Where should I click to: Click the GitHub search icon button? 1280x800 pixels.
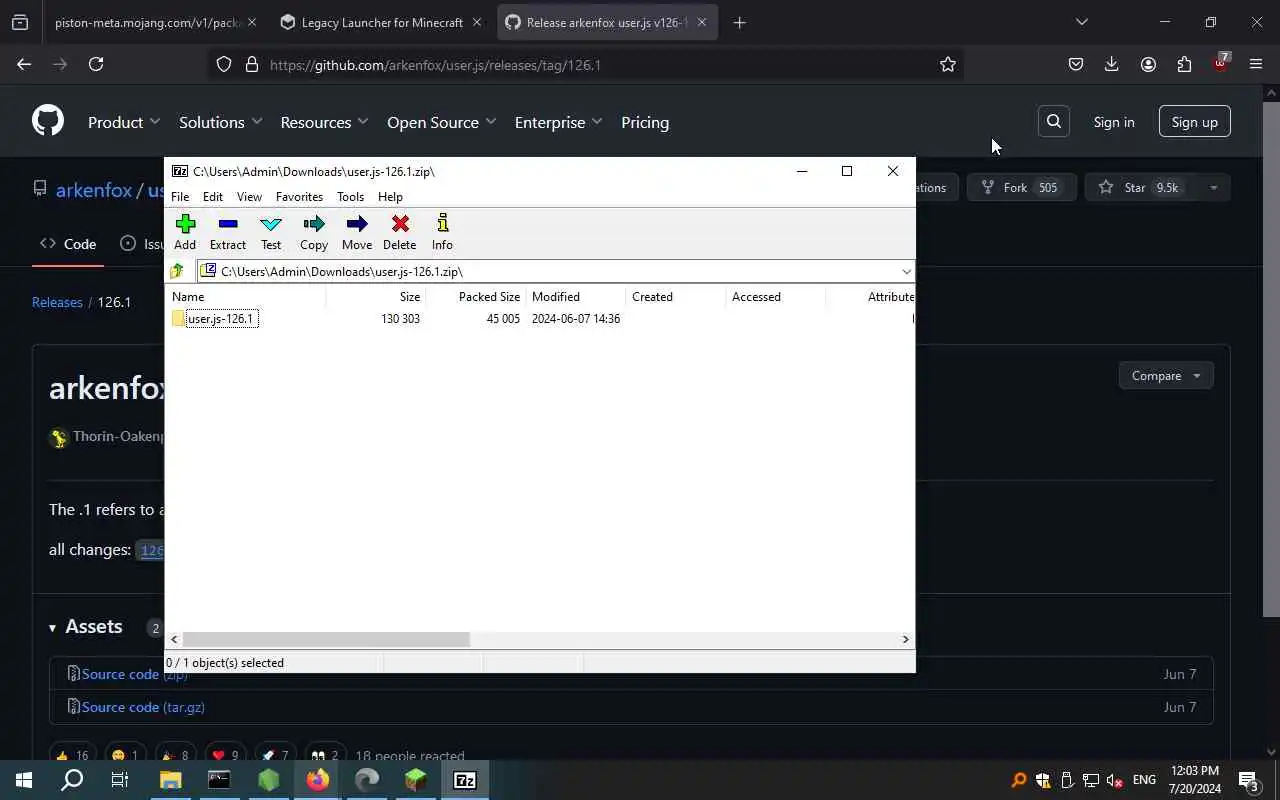tap(1054, 121)
